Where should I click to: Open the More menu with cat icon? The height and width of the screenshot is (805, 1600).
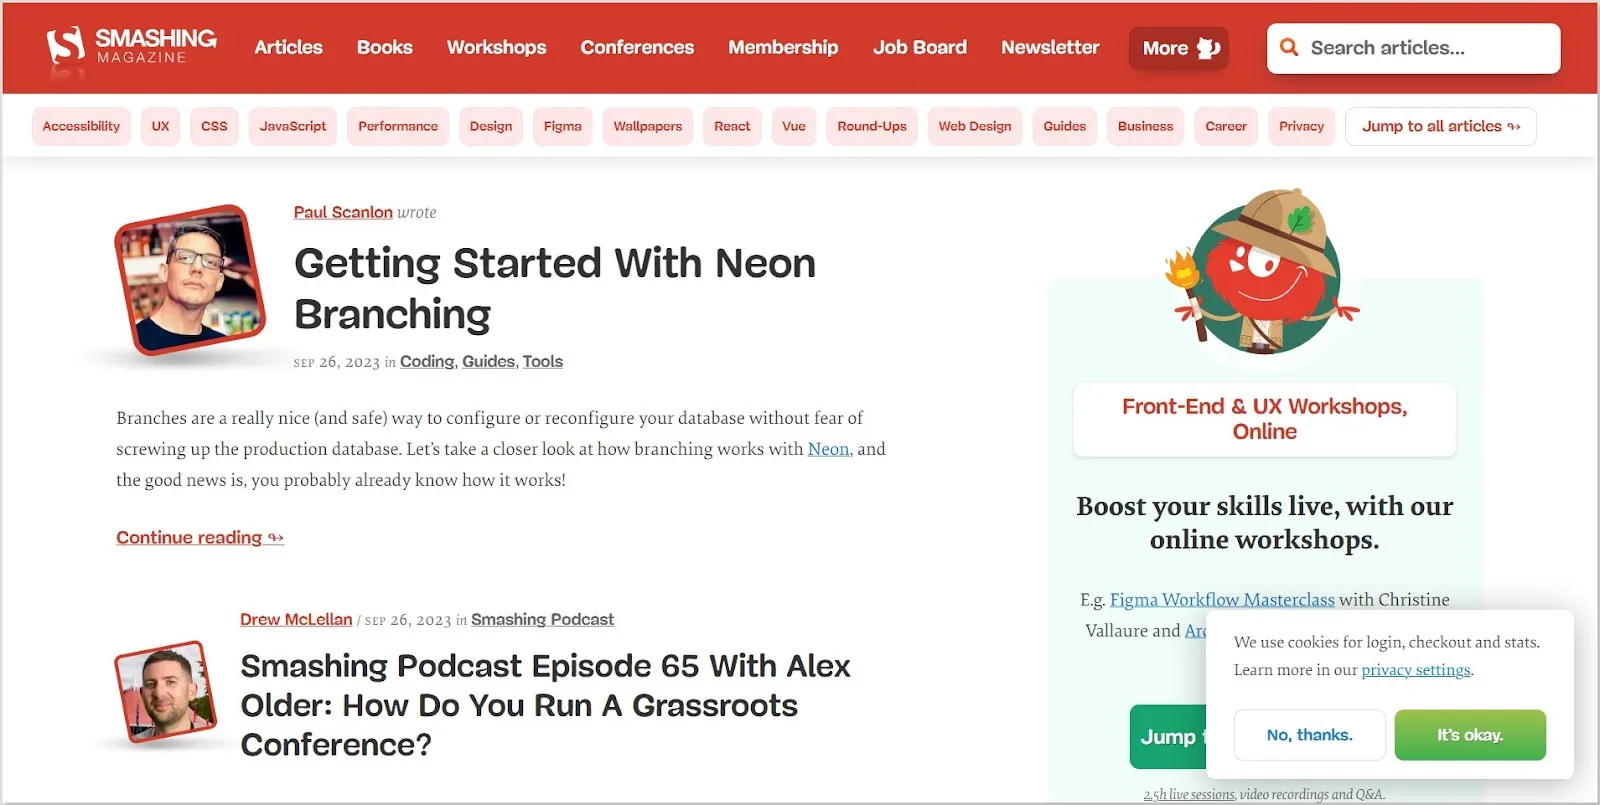click(x=1179, y=48)
